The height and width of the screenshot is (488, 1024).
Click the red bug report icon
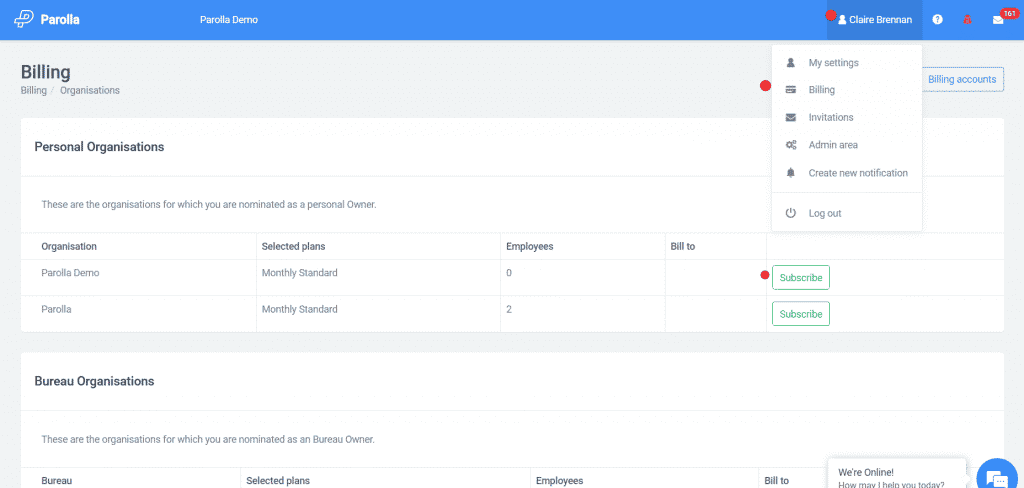pos(967,20)
